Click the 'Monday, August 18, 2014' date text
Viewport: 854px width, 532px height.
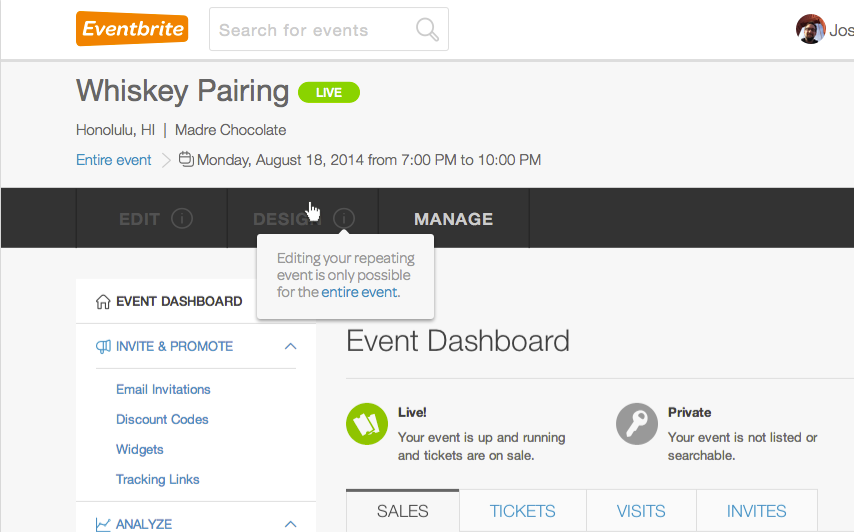pos(280,160)
